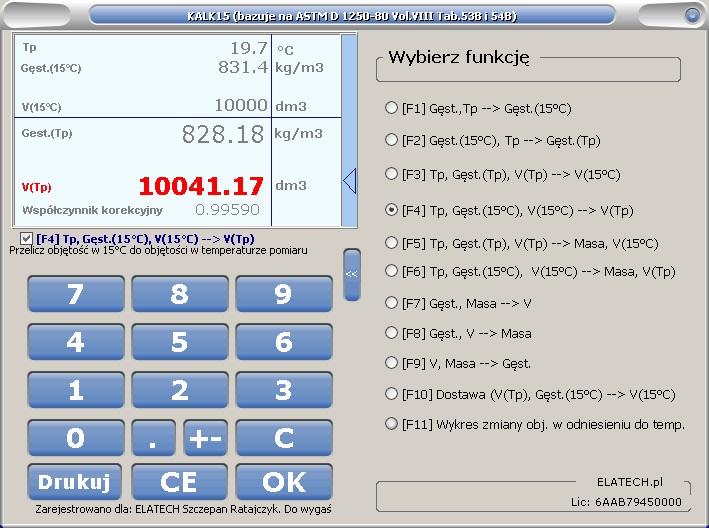Tap keypad digit 3
709x528 pixels.
coord(284,390)
